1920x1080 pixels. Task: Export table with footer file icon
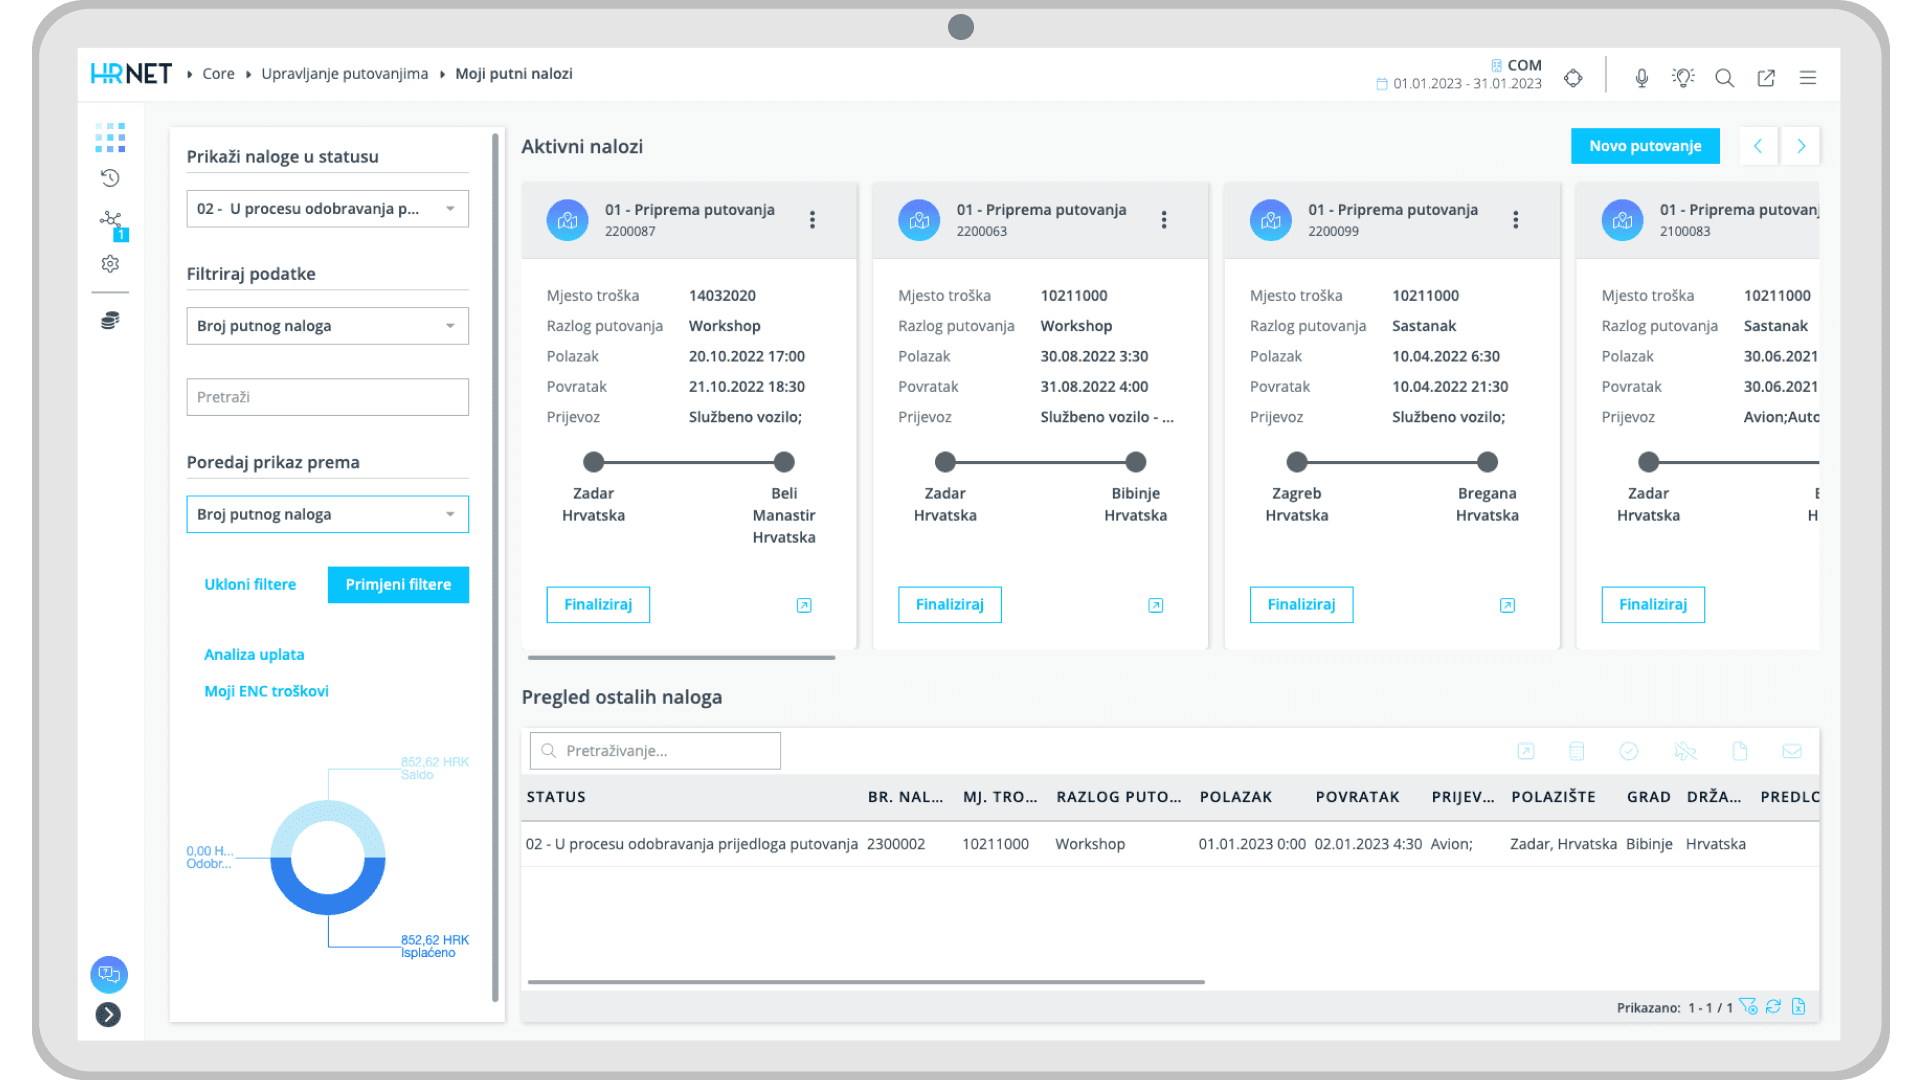coord(1799,1007)
